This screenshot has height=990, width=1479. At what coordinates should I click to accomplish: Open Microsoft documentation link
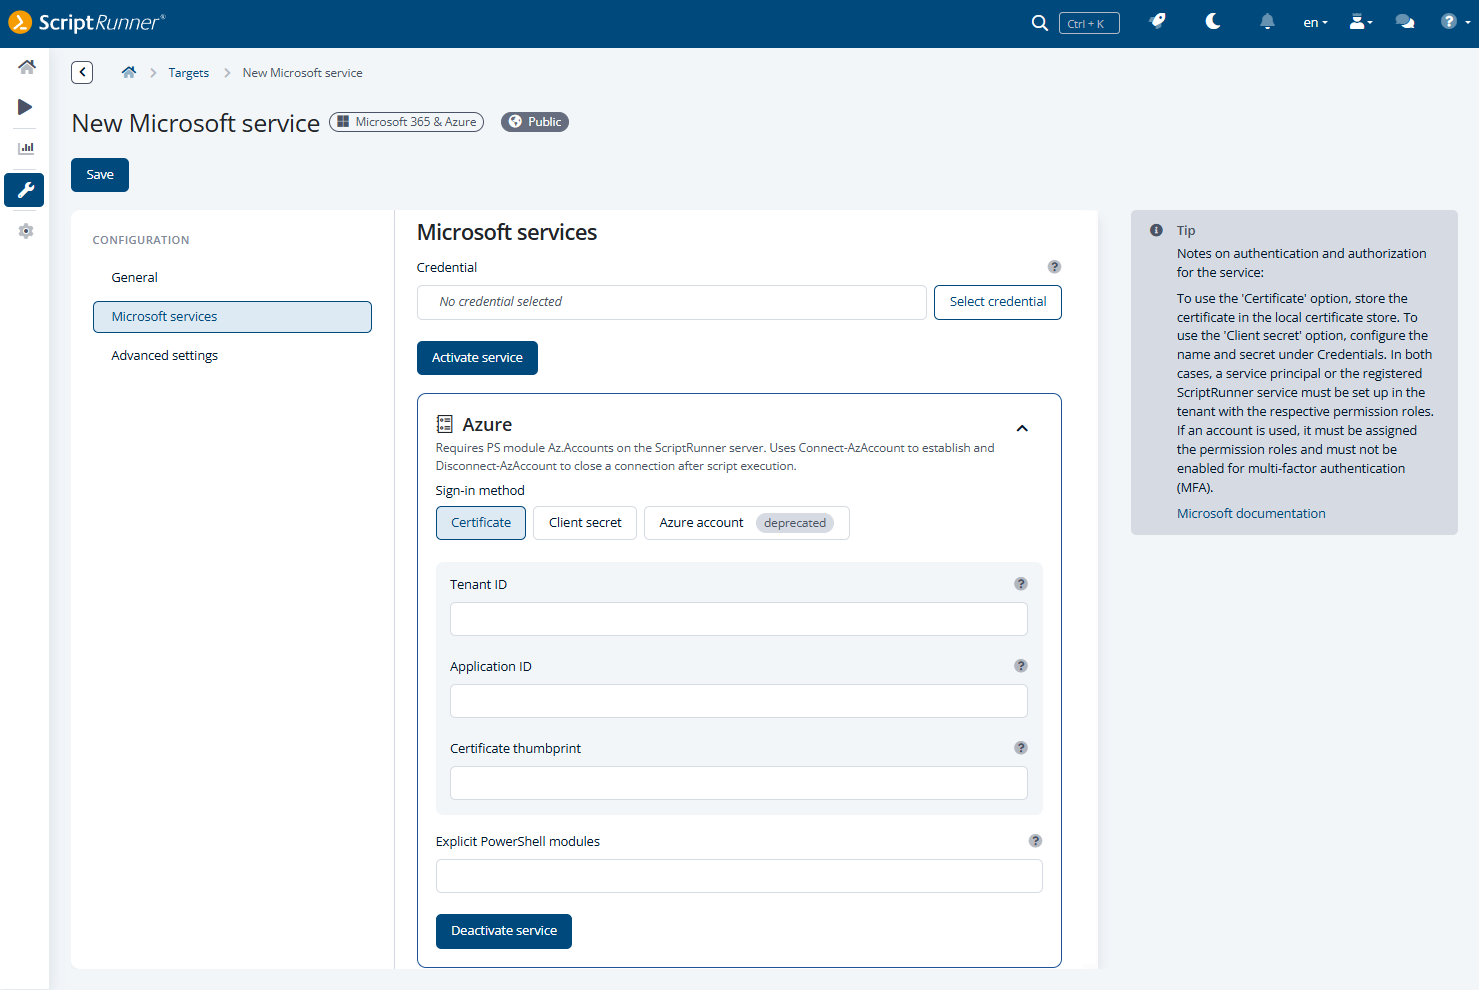point(1250,514)
